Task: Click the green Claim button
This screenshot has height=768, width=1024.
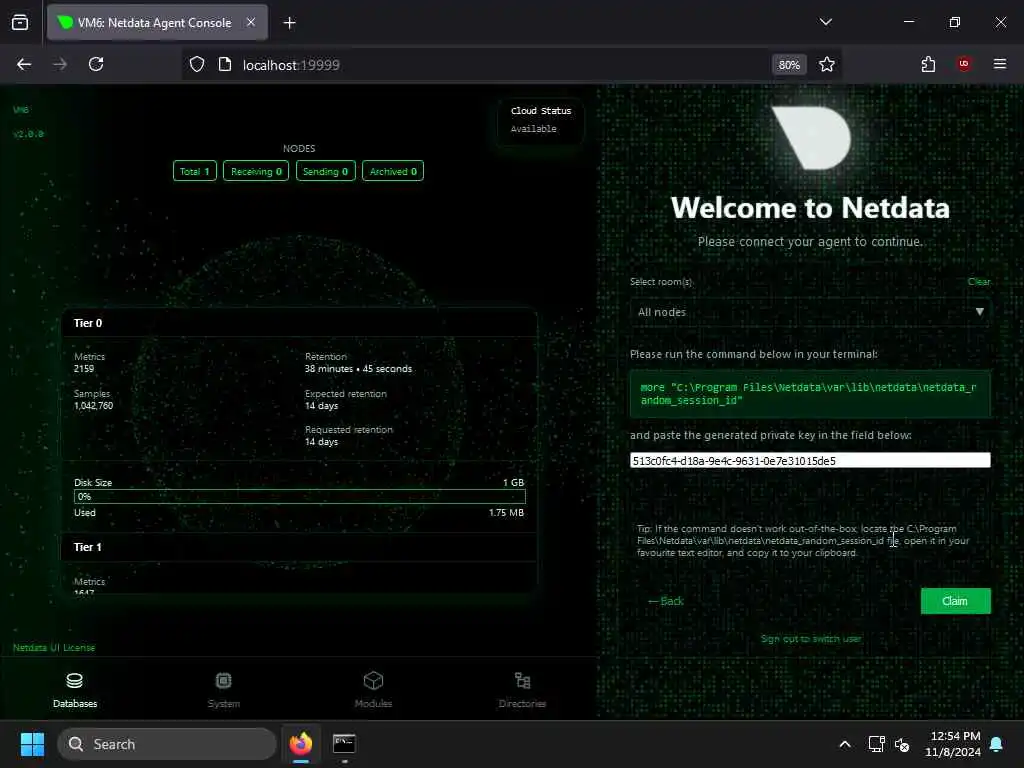Action: [955, 601]
